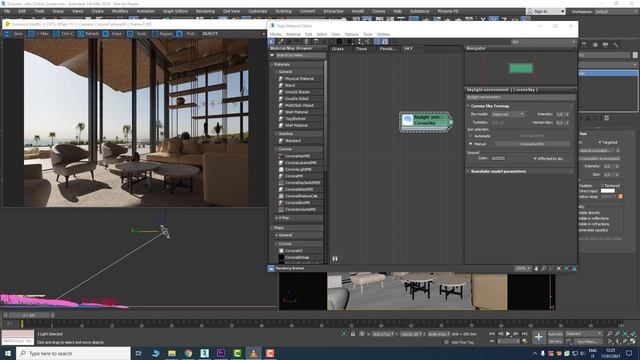
Task: Open Chrome from the Windows taskbar
Action: click(x=188, y=353)
